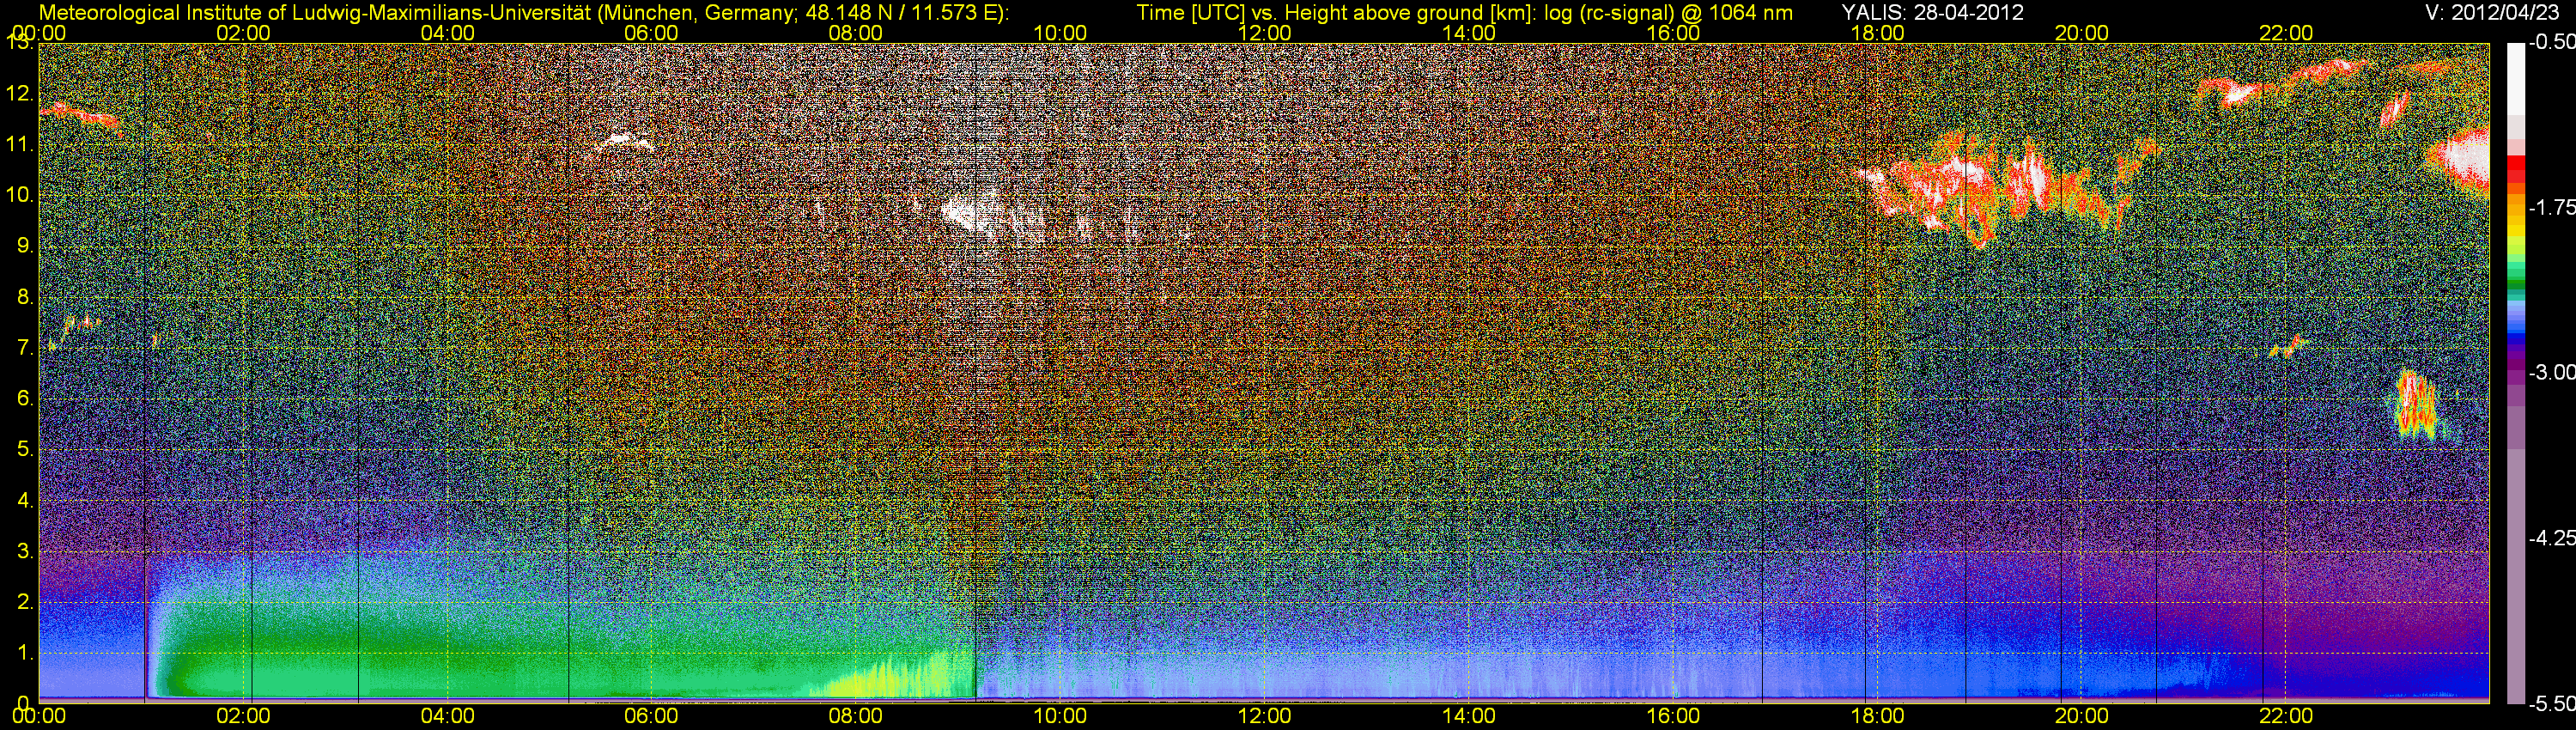Click the 2 km height axis label

click(26, 602)
